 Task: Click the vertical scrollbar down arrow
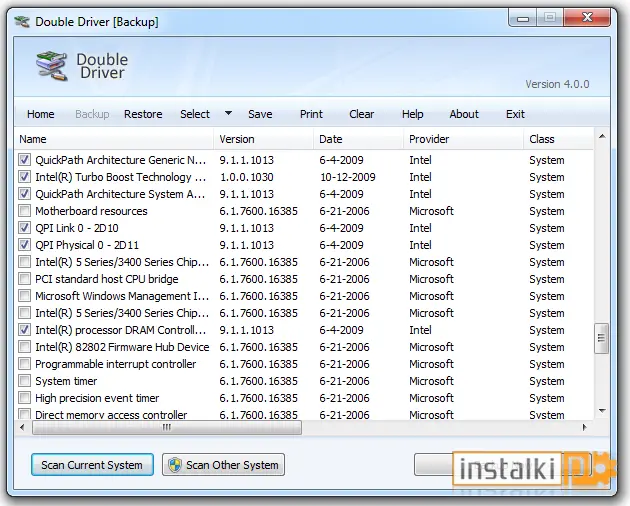tap(602, 411)
